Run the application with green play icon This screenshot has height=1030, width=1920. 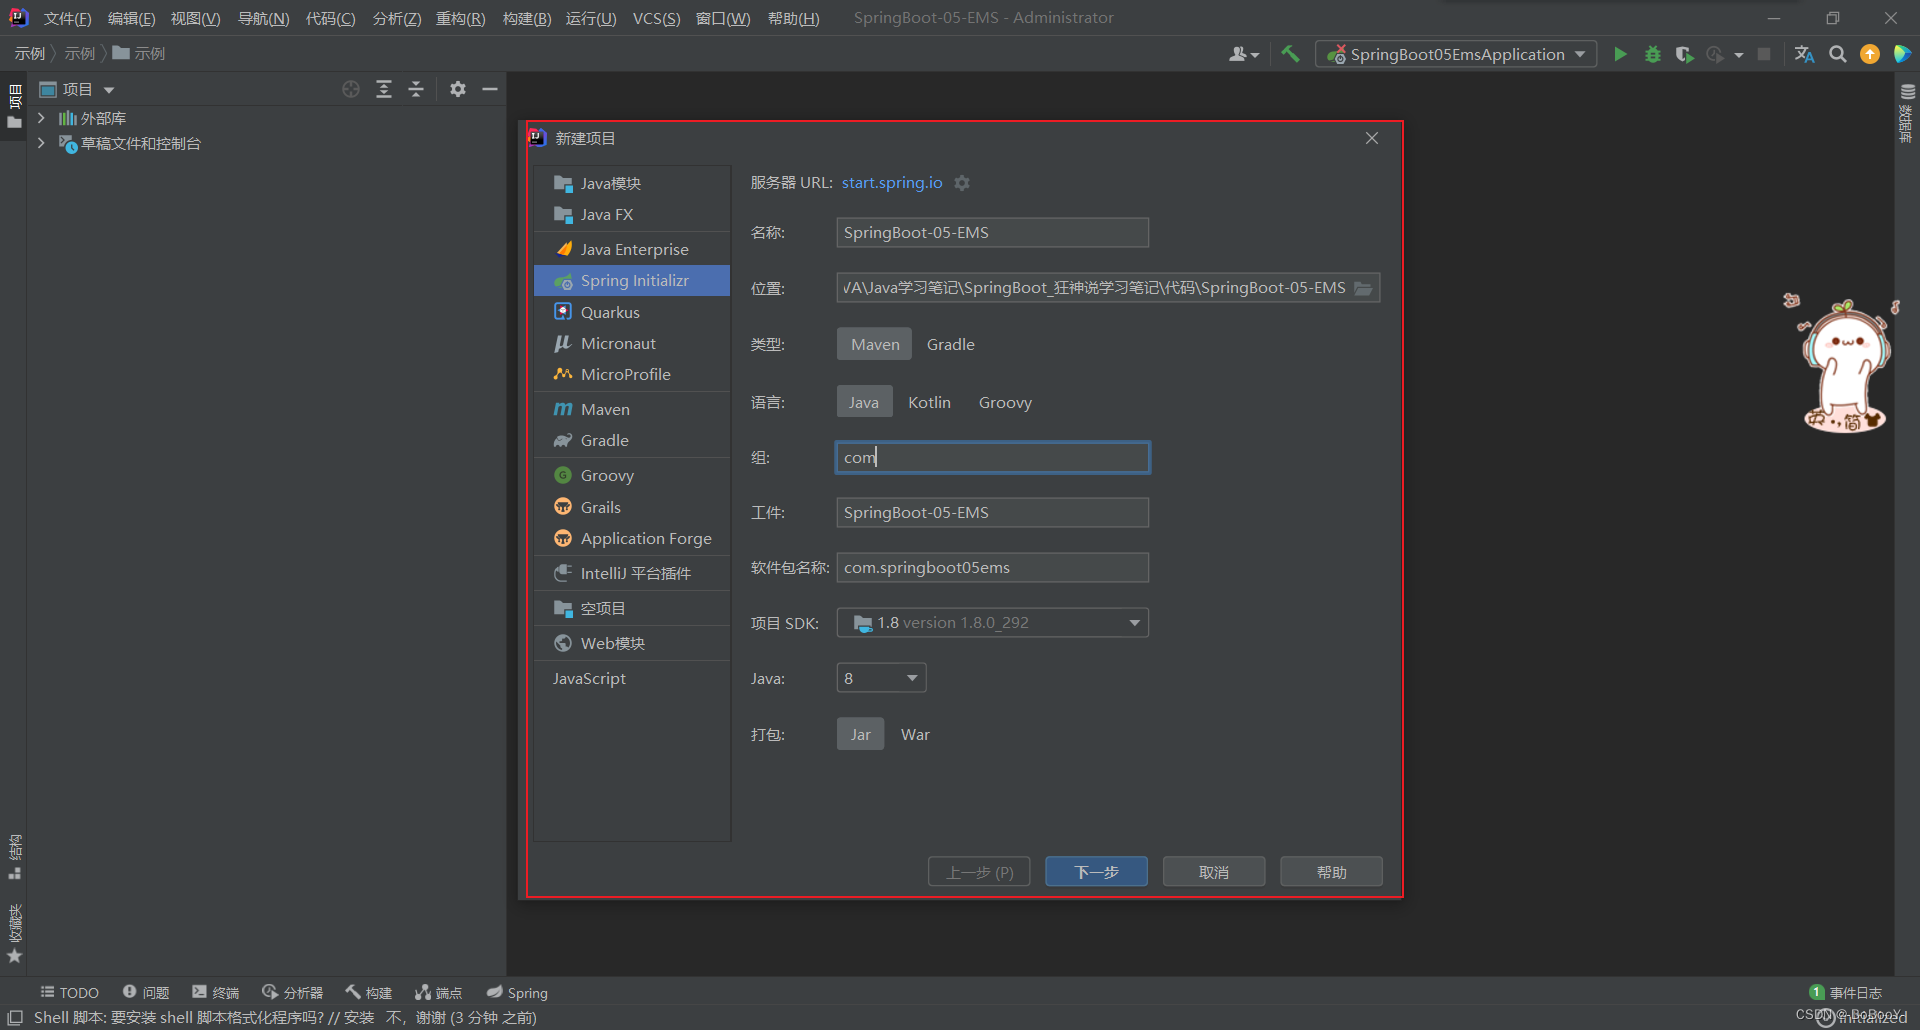[1620, 54]
